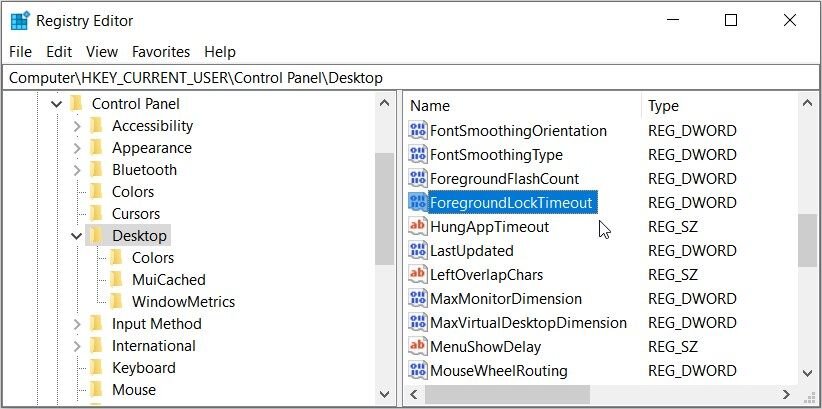Click the Type column header
Viewport: 822px width, 409px height.
click(719, 105)
